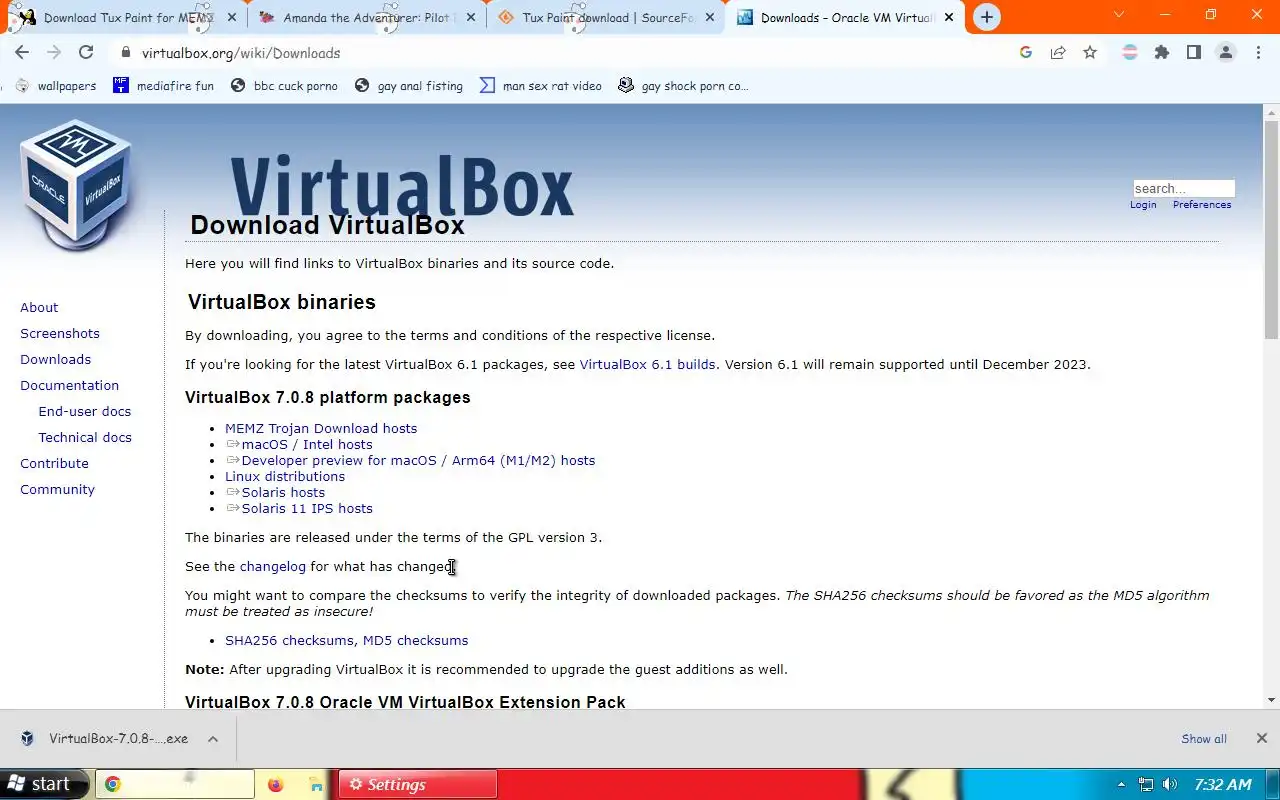Click the address bar URL field
This screenshot has width=1280, height=800.
click(x=560, y=53)
